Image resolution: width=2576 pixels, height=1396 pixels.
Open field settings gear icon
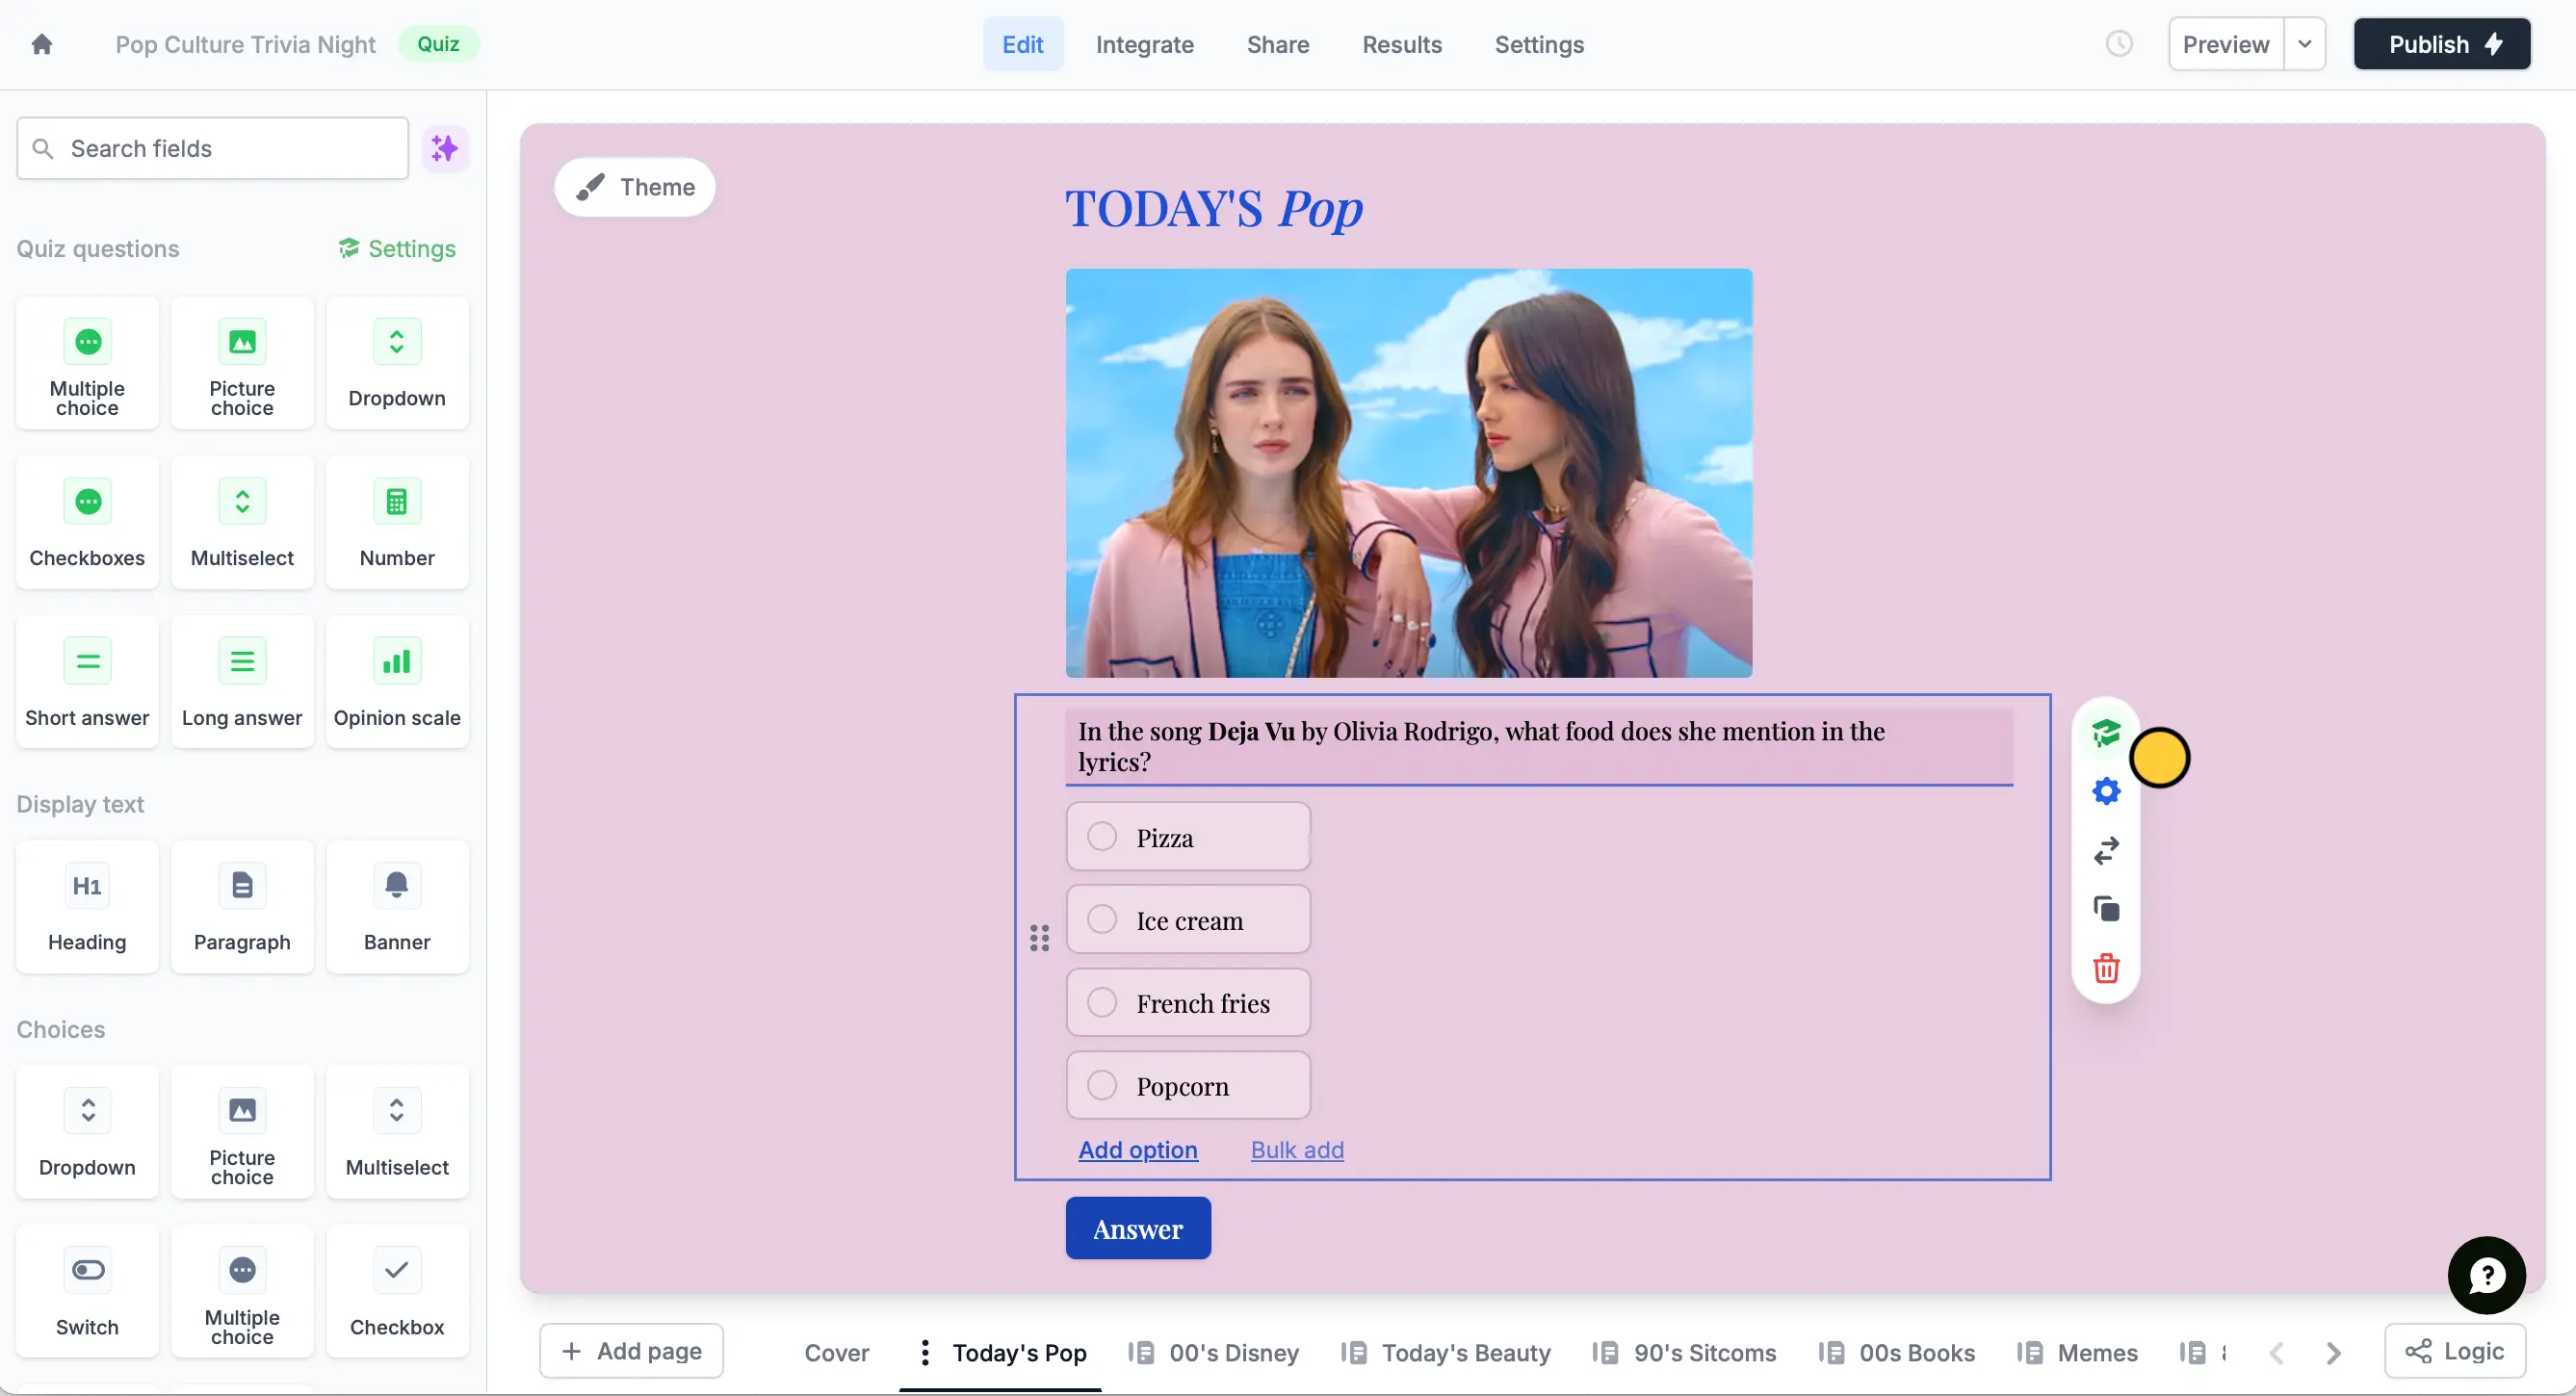[x=2106, y=791]
